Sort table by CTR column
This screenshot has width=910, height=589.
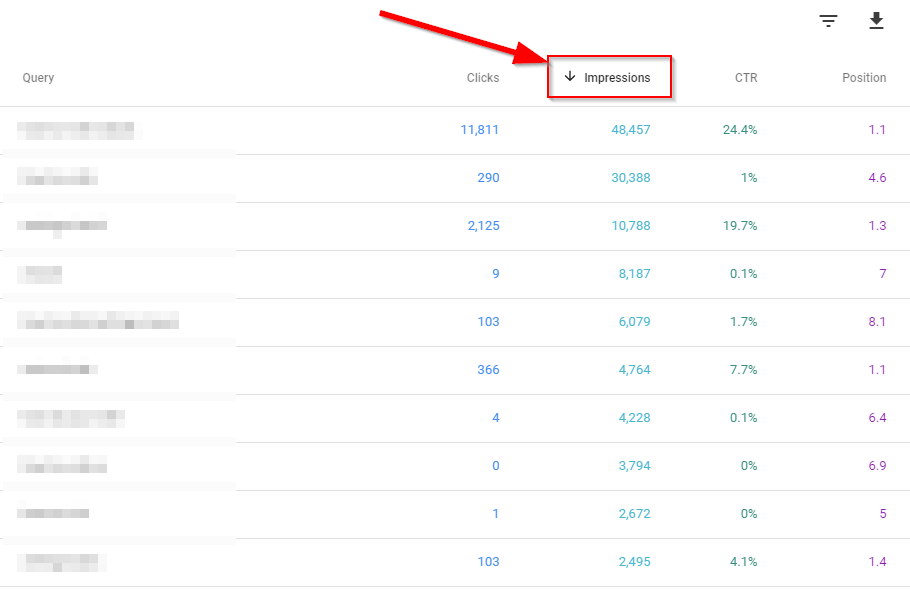pos(745,78)
